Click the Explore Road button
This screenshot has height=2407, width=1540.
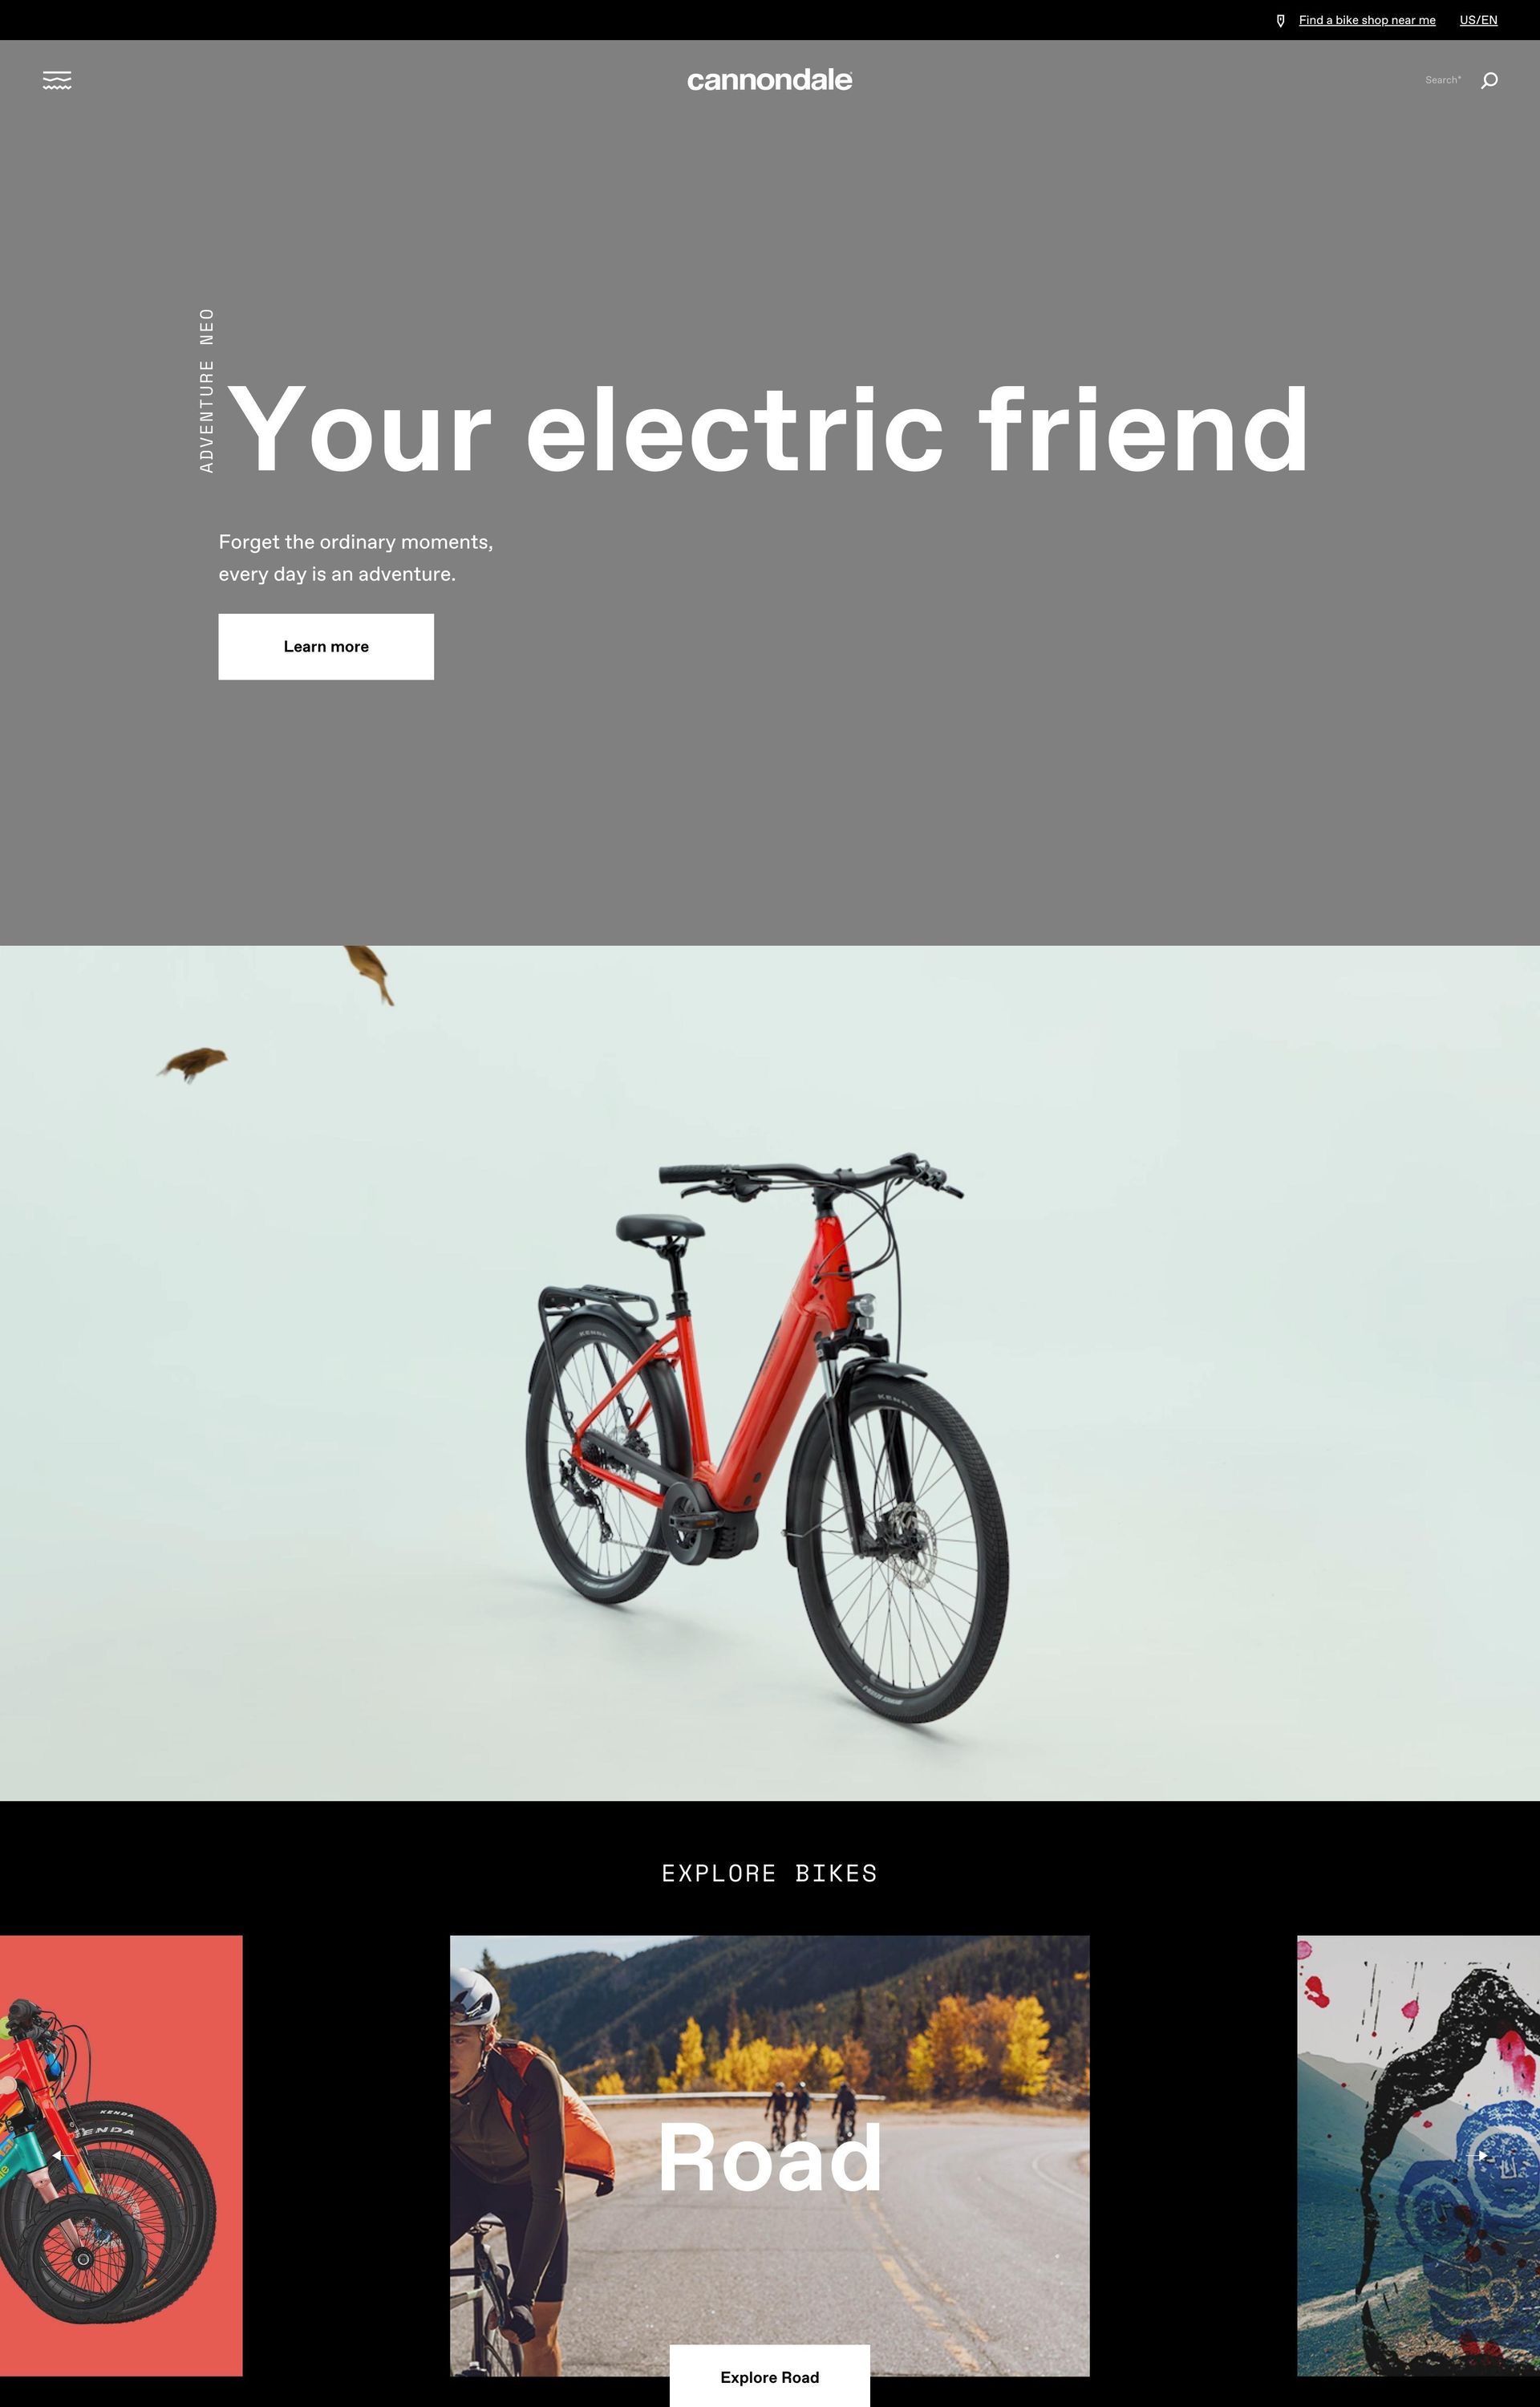point(769,2377)
